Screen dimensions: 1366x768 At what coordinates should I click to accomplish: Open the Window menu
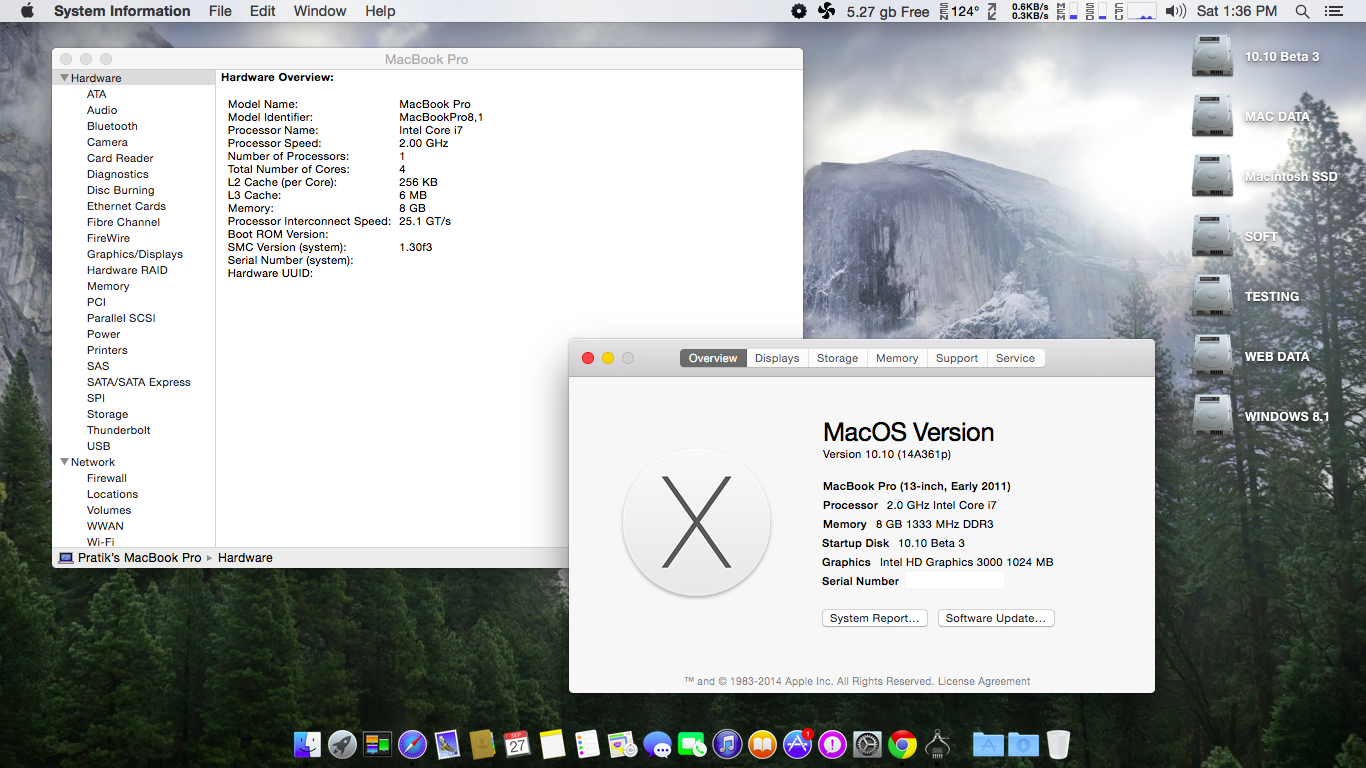click(x=320, y=11)
